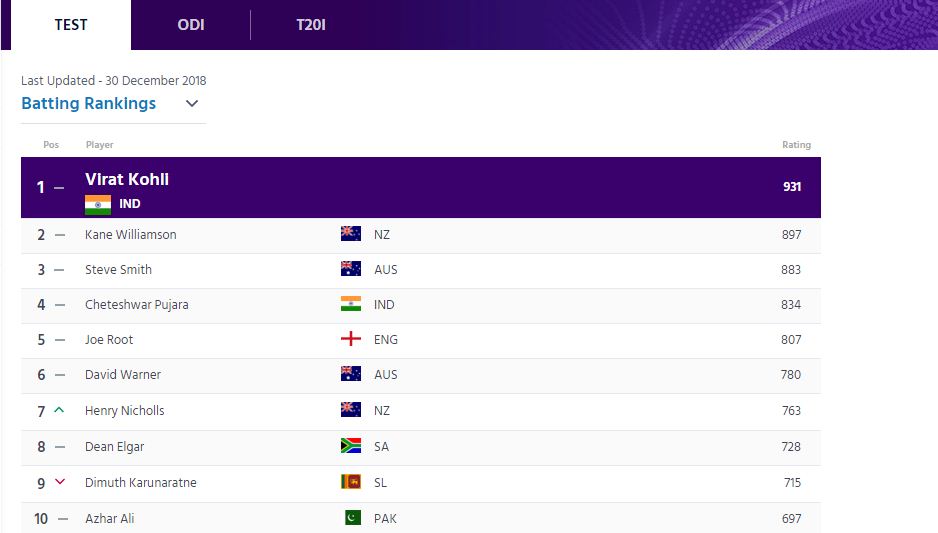Click the red down arrow for Dimuth Karunaratne
Viewport: 938px width, 533px height.
tap(59, 482)
